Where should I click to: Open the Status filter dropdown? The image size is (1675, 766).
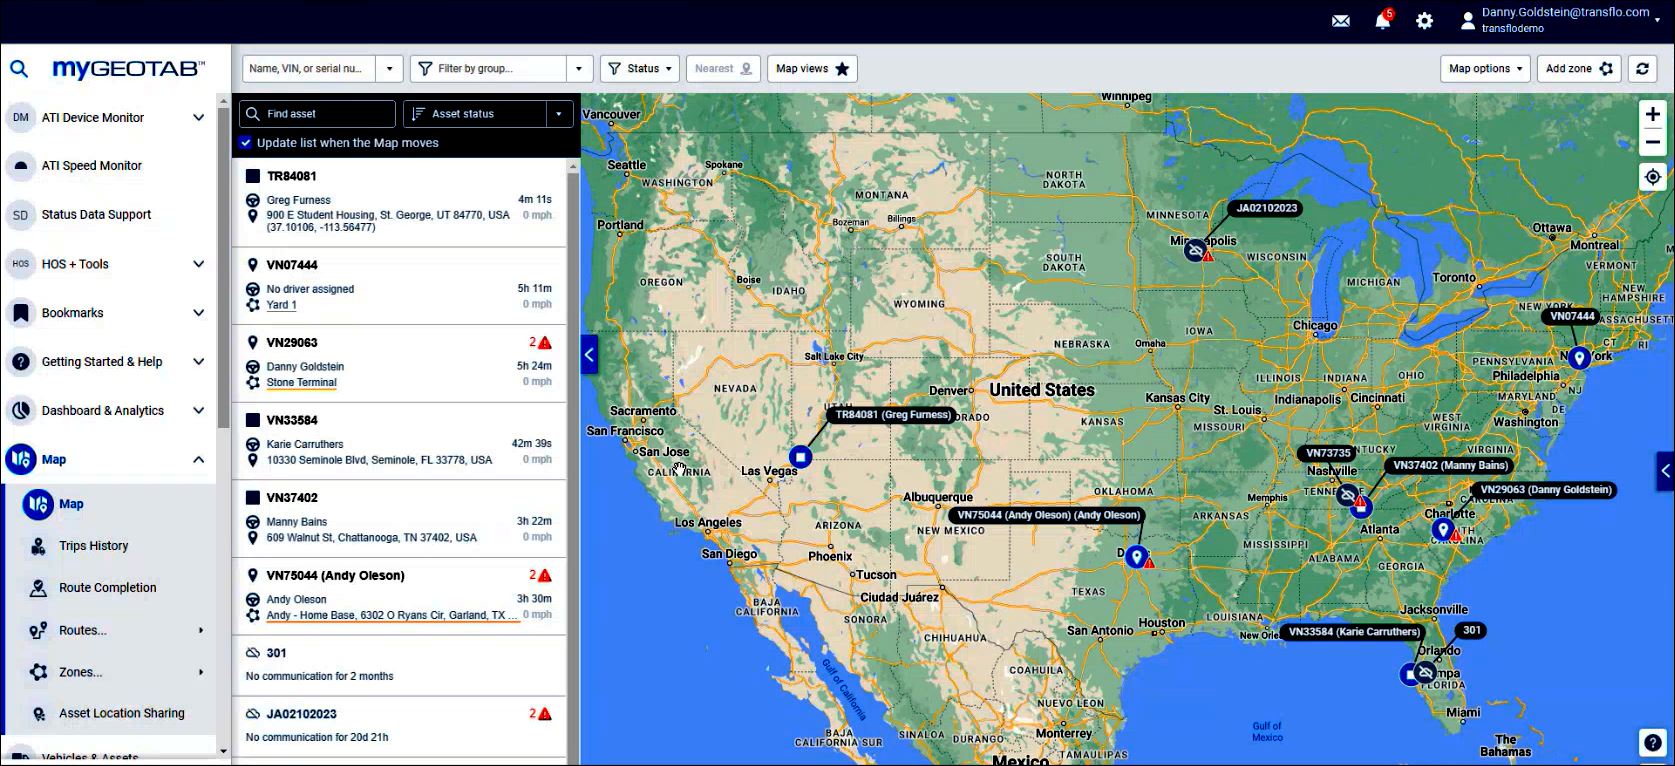click(x=640, y=69)
